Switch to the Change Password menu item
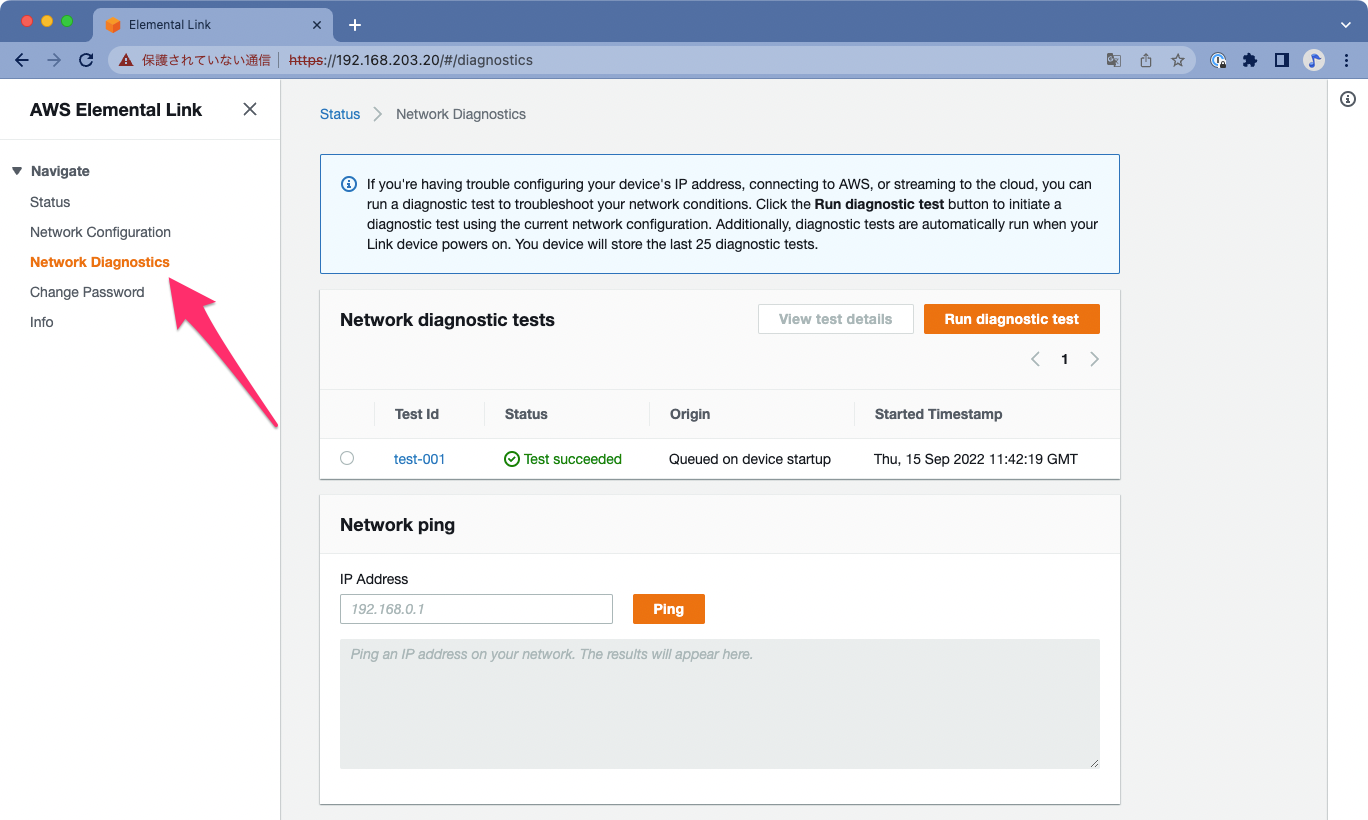The width and height of the screenshot is (1368, 820). click(87, 292)
